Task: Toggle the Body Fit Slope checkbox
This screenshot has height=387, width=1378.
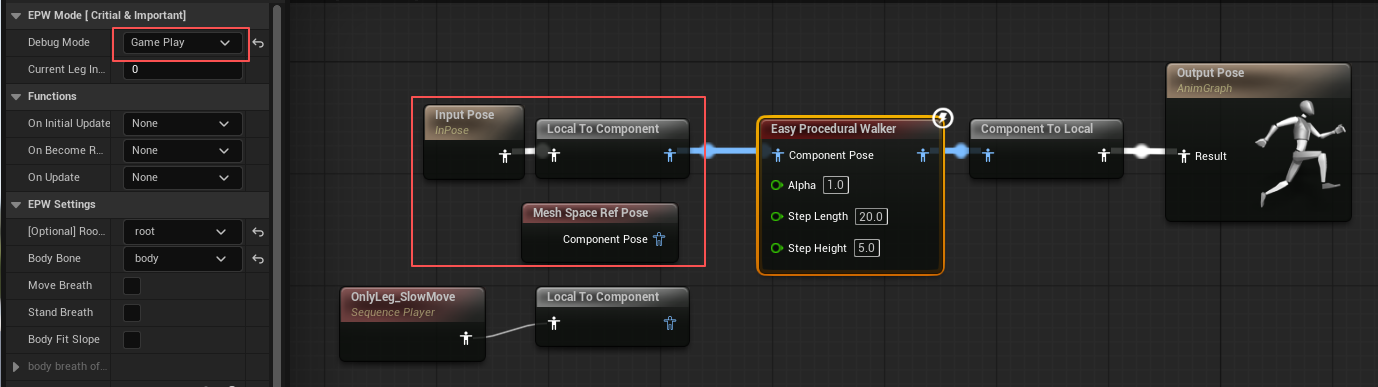Action: (x=131, y=340)
